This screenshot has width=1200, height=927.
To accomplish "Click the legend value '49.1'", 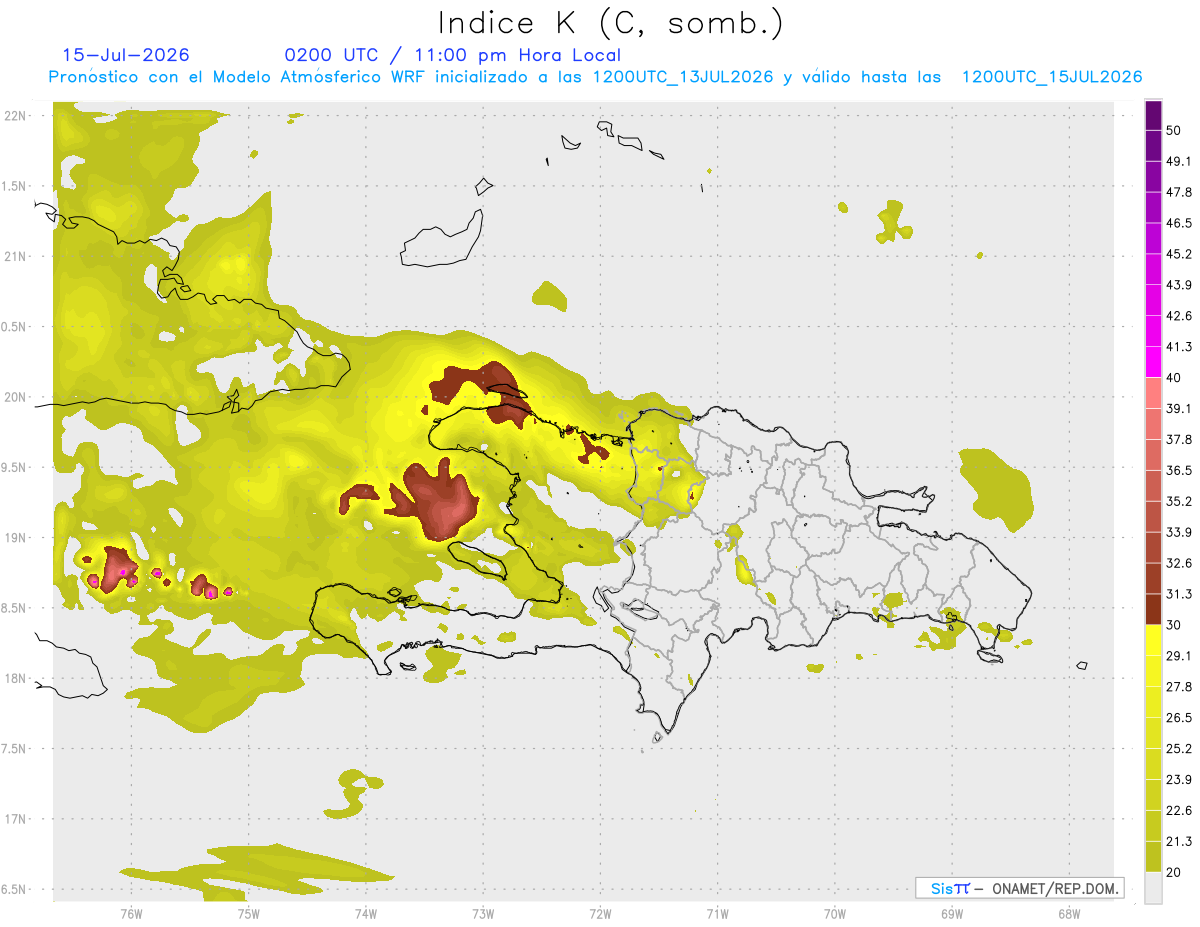I will click(1179, 161).
